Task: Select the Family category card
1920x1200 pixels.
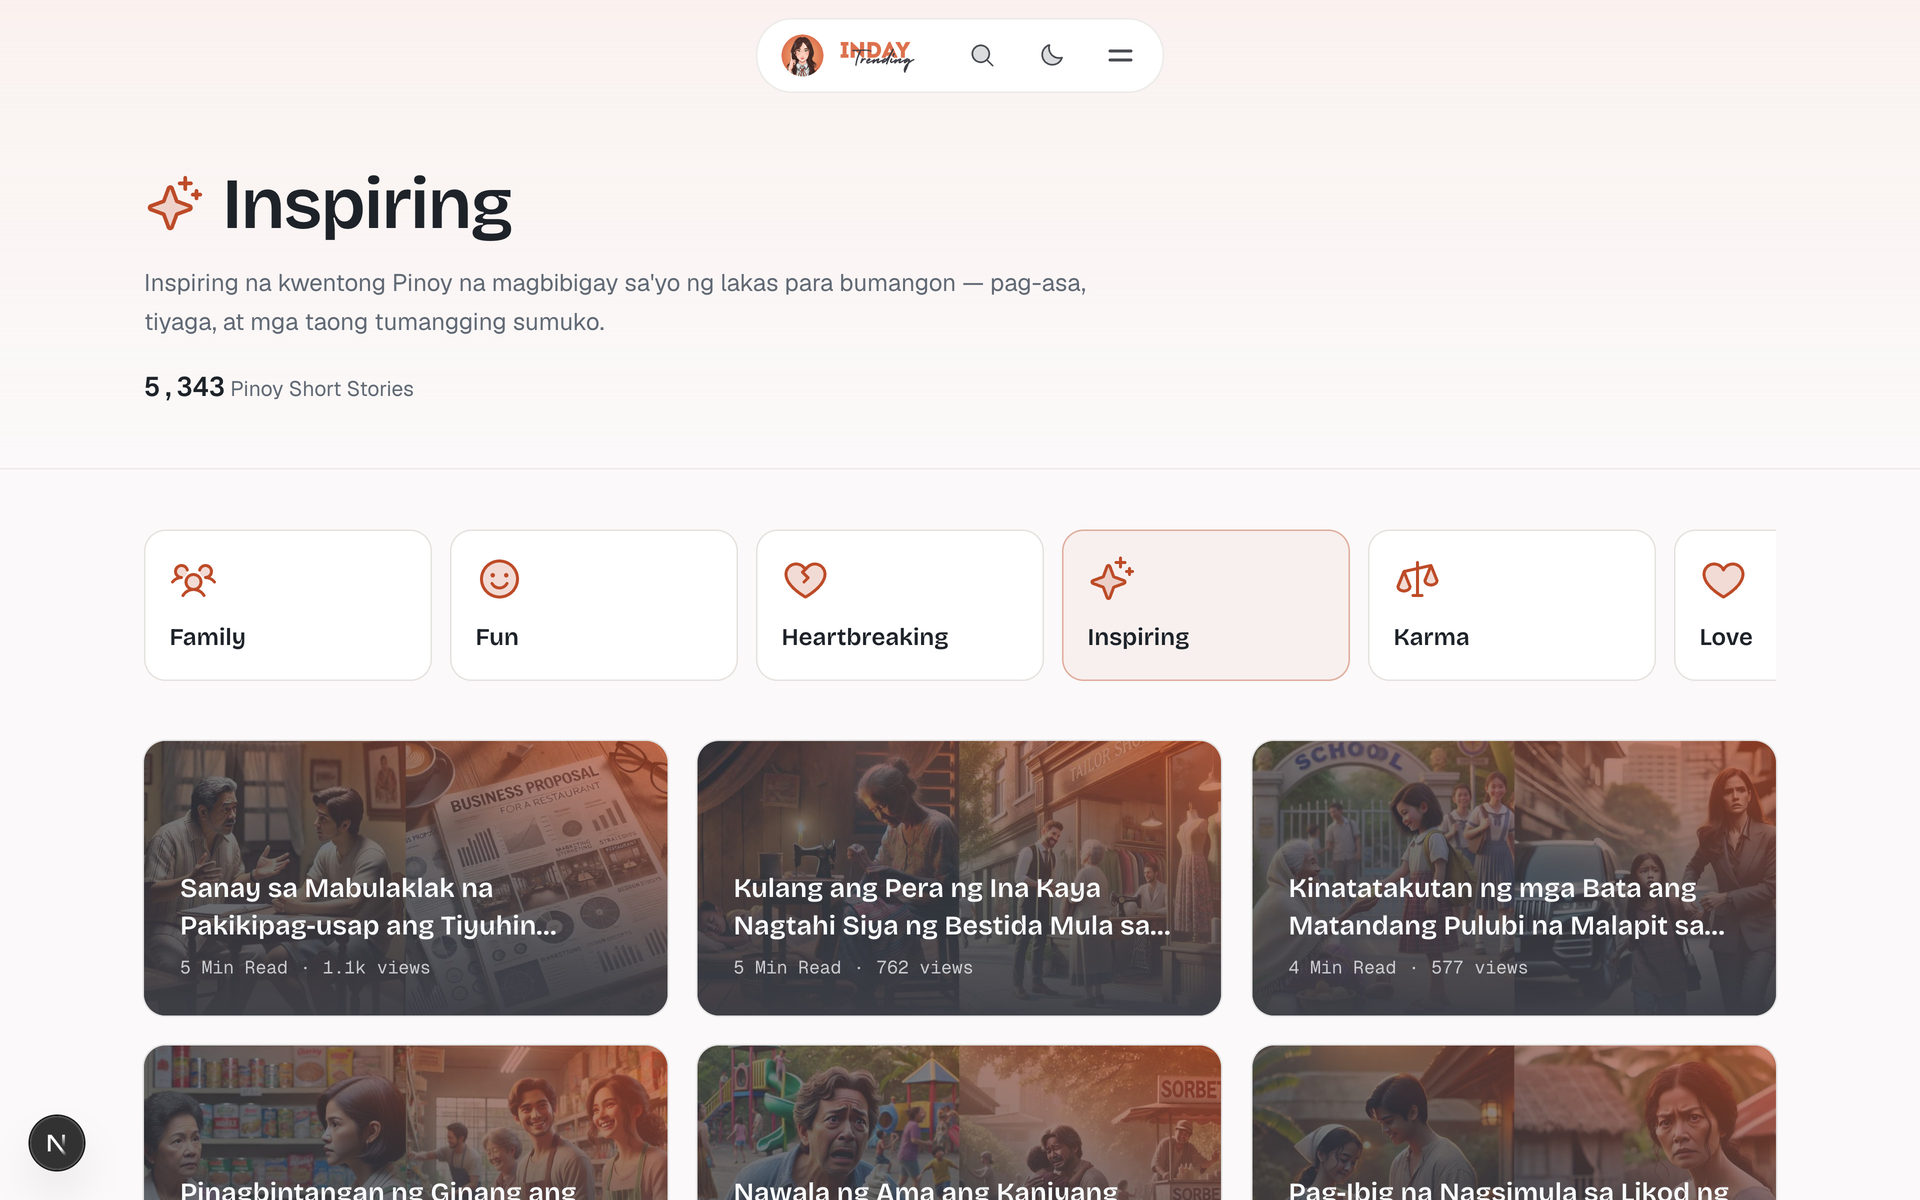Action: point(288,605)
